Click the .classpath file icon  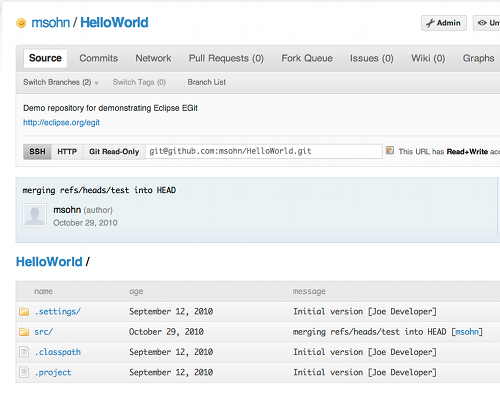[24, 352]
